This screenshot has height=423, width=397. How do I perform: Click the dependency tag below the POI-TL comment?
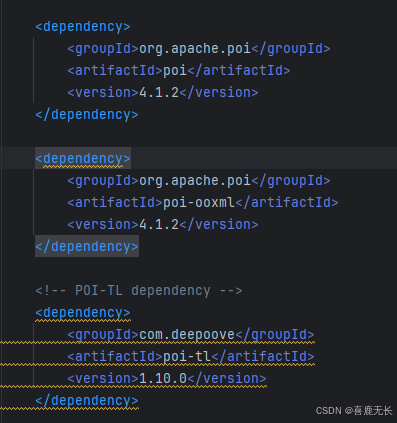pyautogui.click(x=83, y=313)
